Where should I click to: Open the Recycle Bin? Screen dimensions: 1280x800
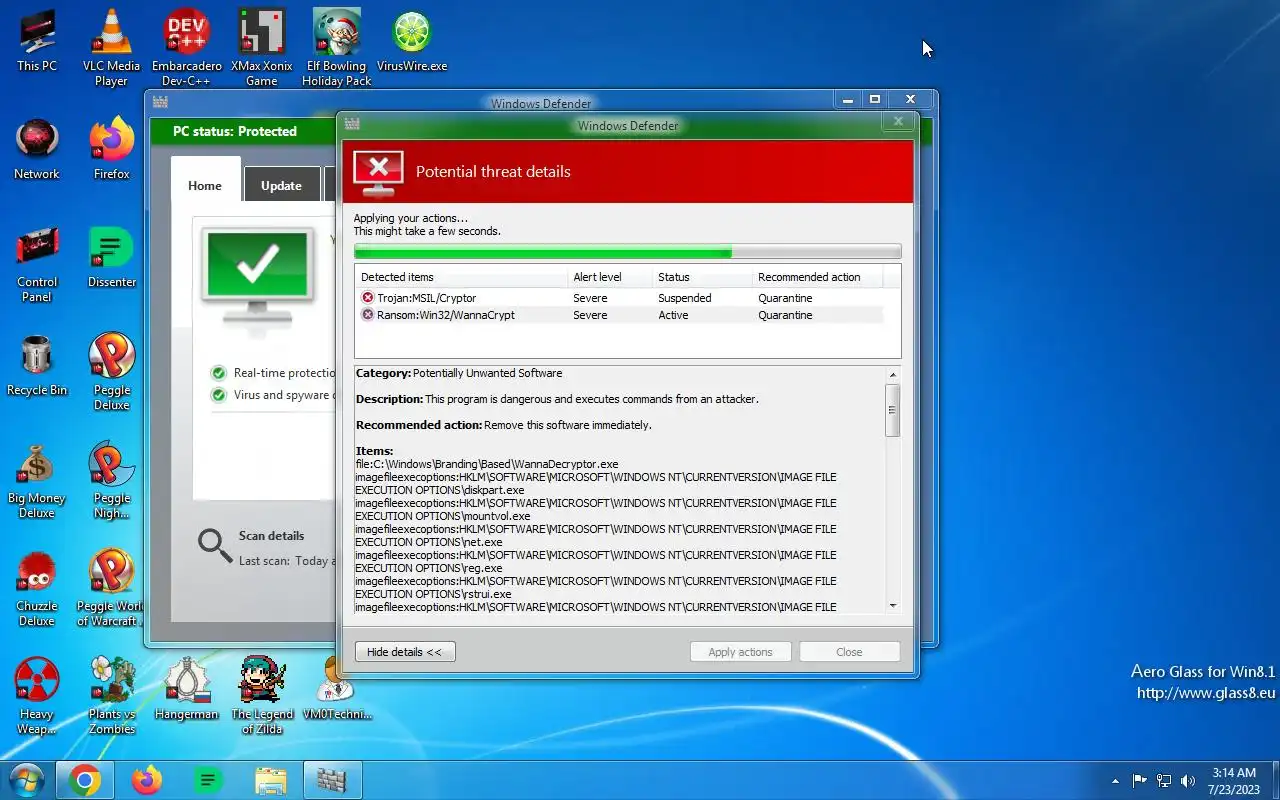(x=37, y=365)
